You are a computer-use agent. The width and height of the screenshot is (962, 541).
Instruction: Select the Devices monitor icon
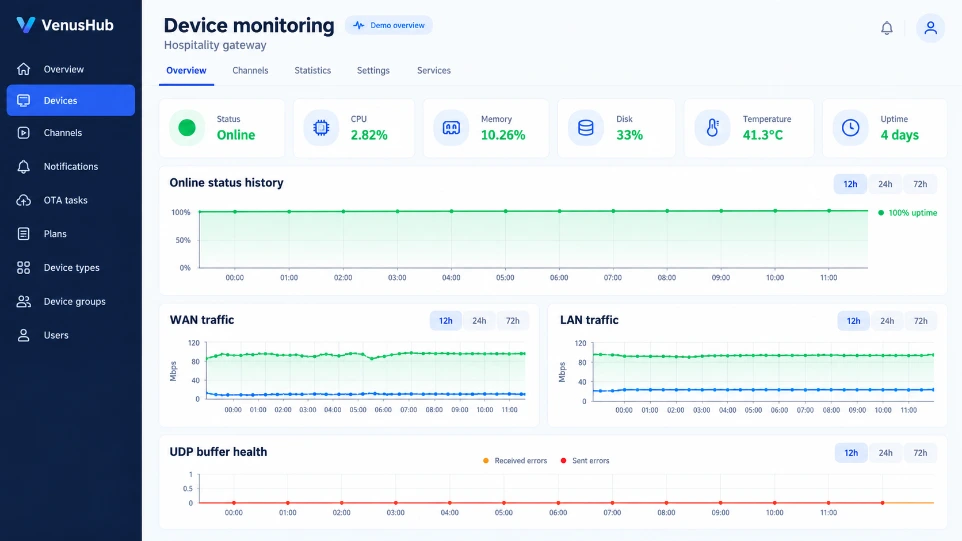23,101
